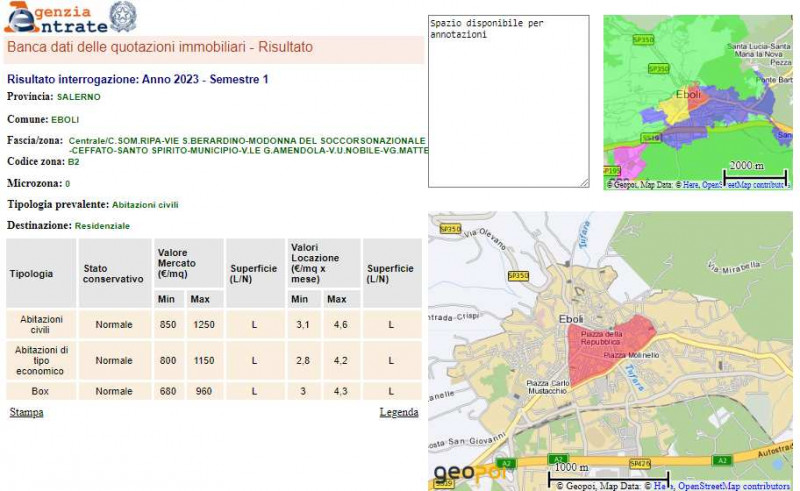Click the Italian Republic emblem icon
The image size is (800, 491).
pos(123,16)
